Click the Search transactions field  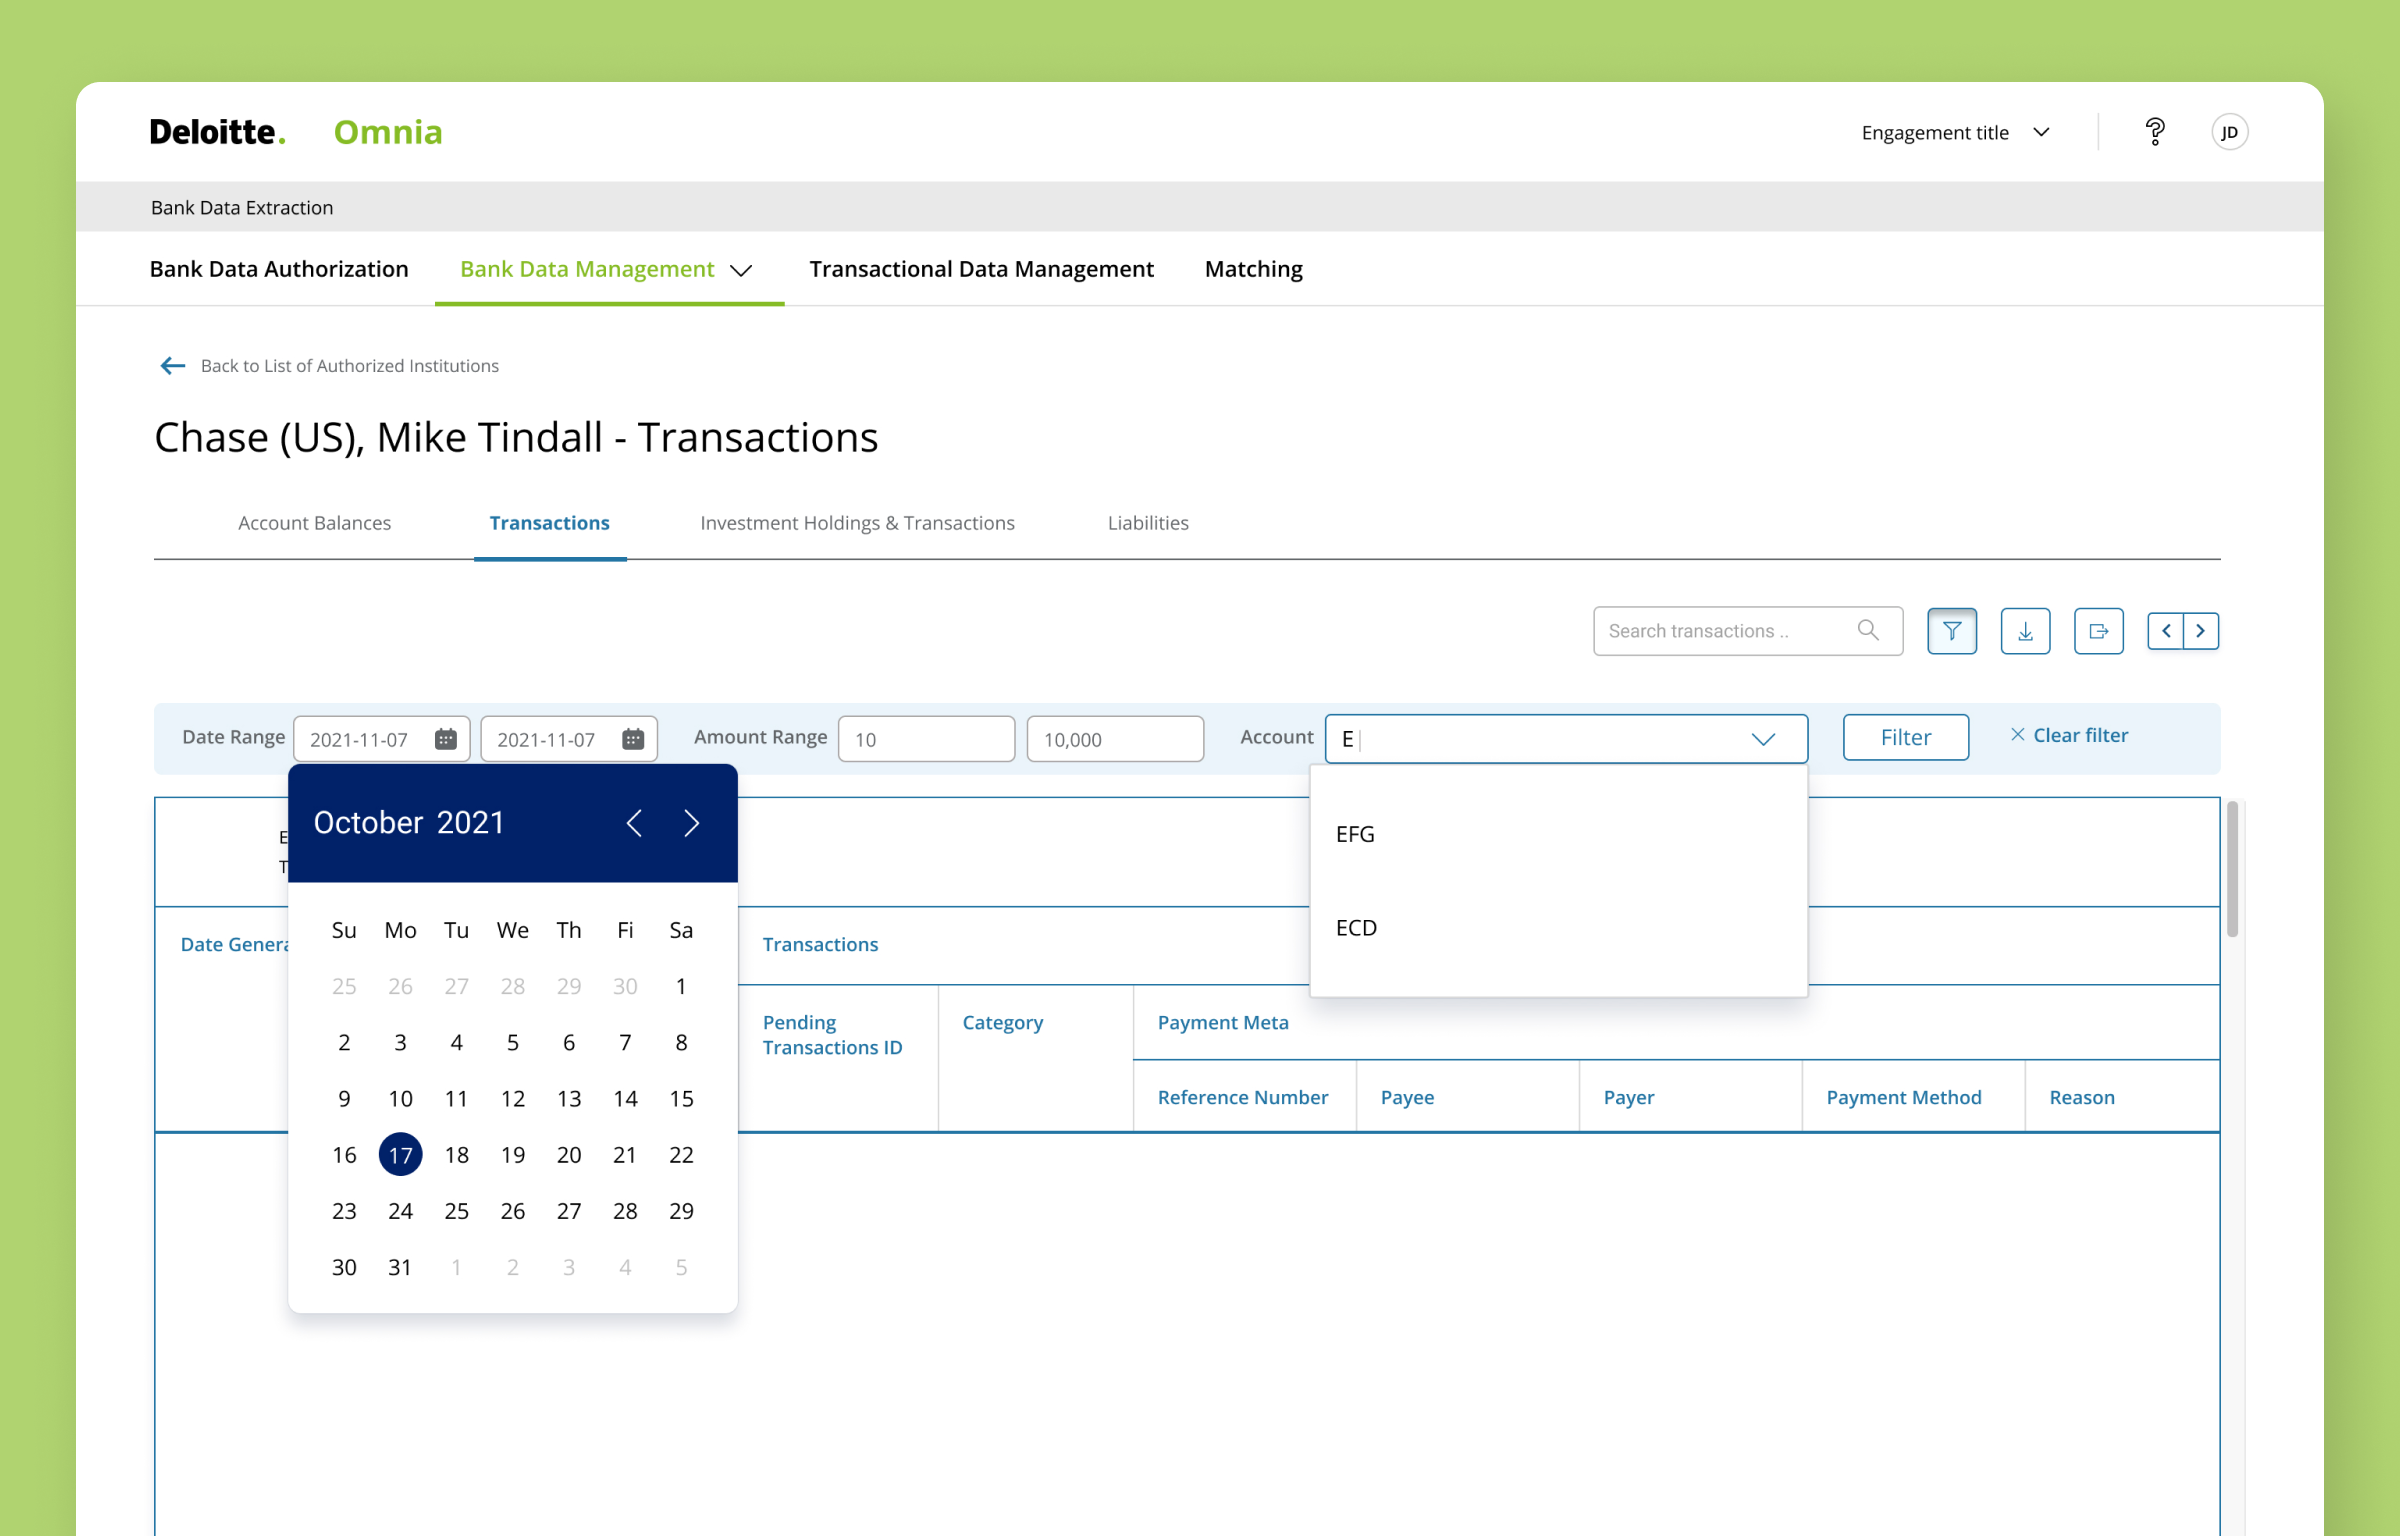pos(1747,631)
